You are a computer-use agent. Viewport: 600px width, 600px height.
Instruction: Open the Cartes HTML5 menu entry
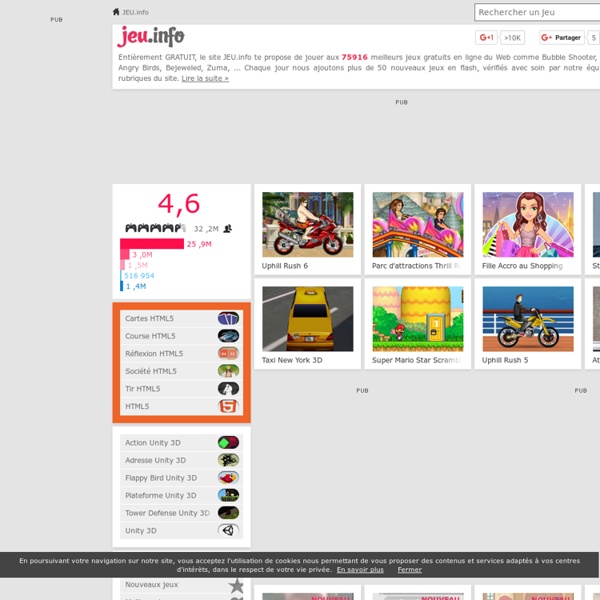click(181, 318)
